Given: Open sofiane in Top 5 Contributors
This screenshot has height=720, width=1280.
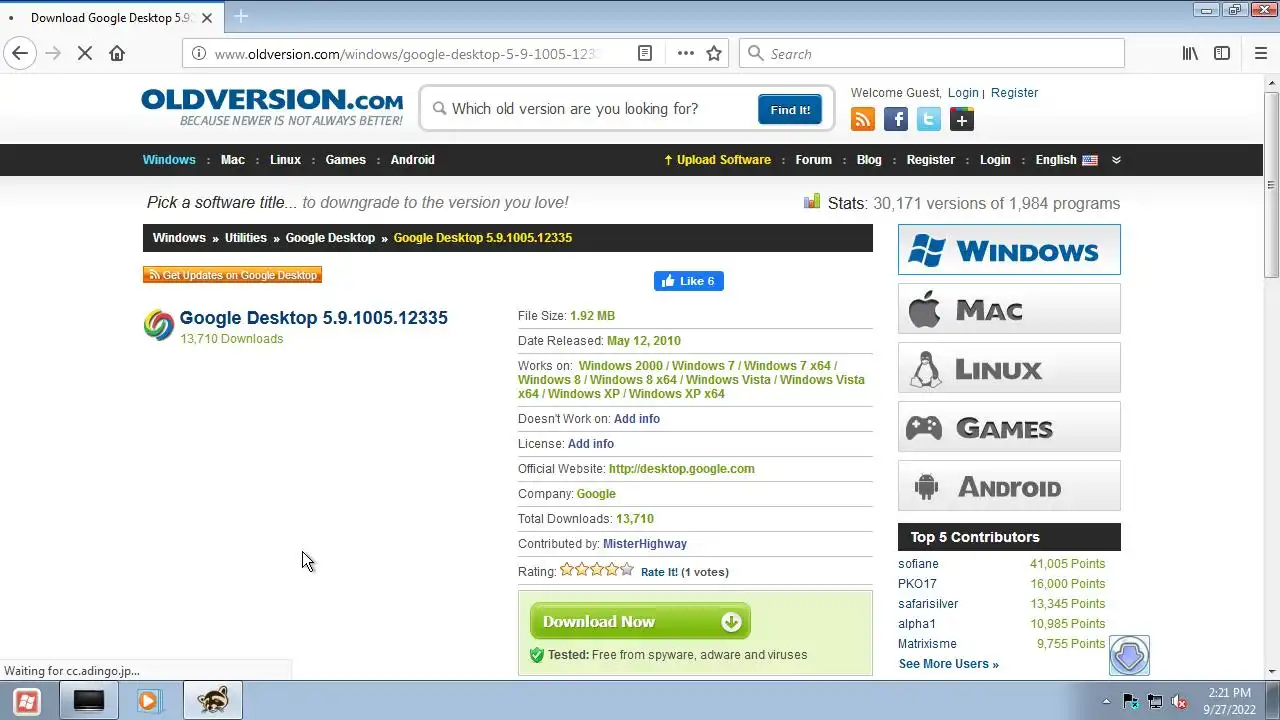Looking at the screenshot, I should coord(918,564).
